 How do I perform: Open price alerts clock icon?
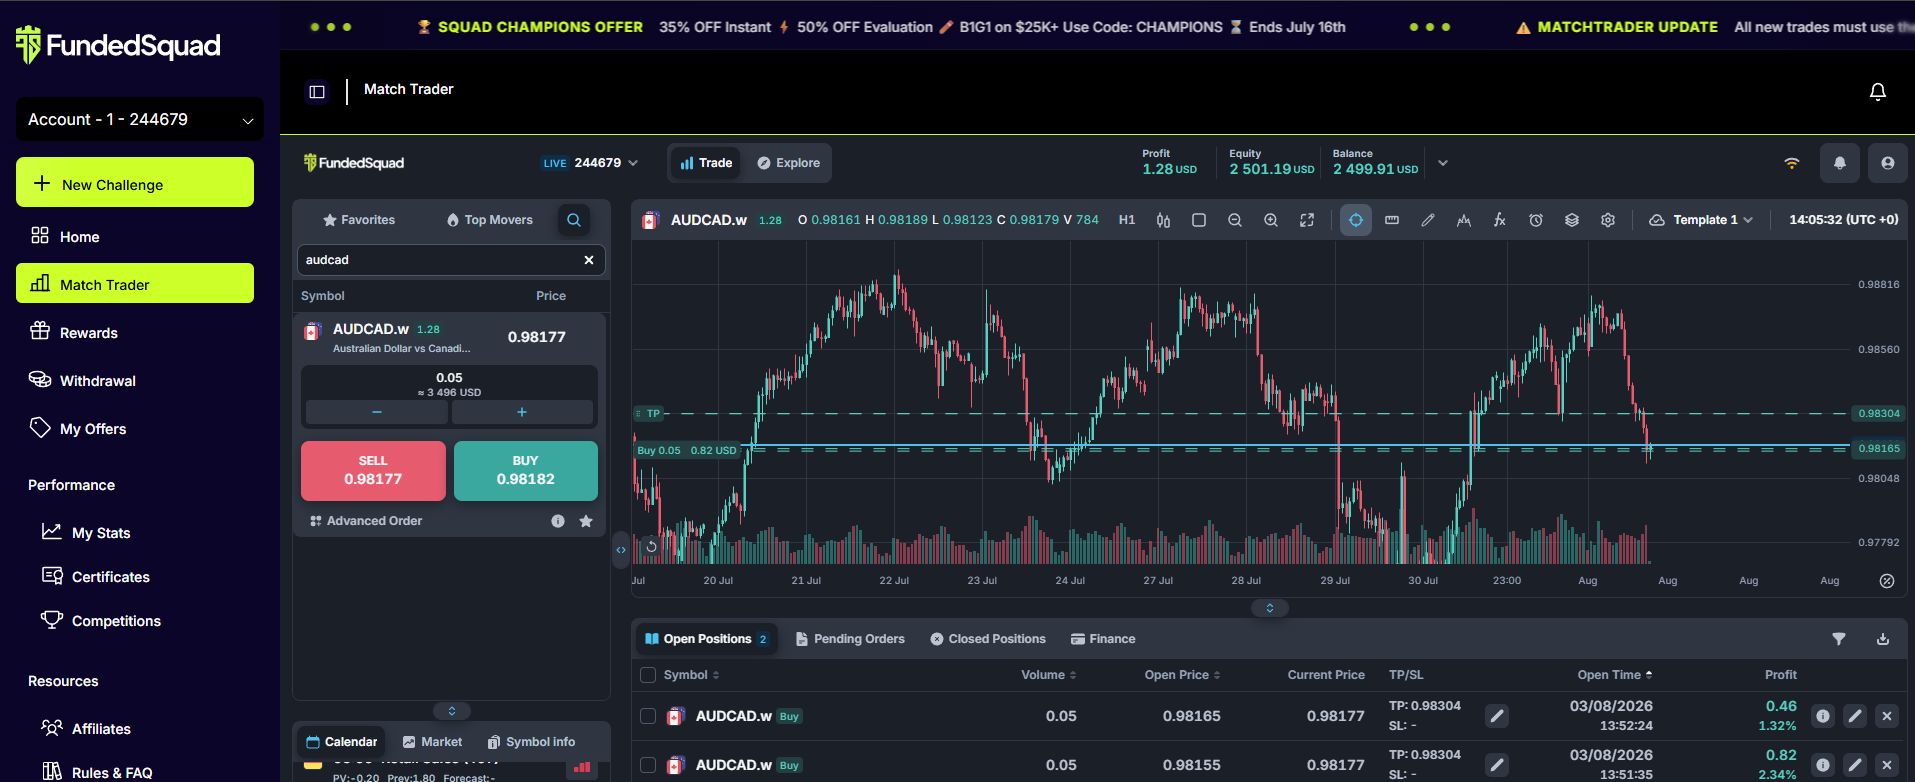(1536, 220)
